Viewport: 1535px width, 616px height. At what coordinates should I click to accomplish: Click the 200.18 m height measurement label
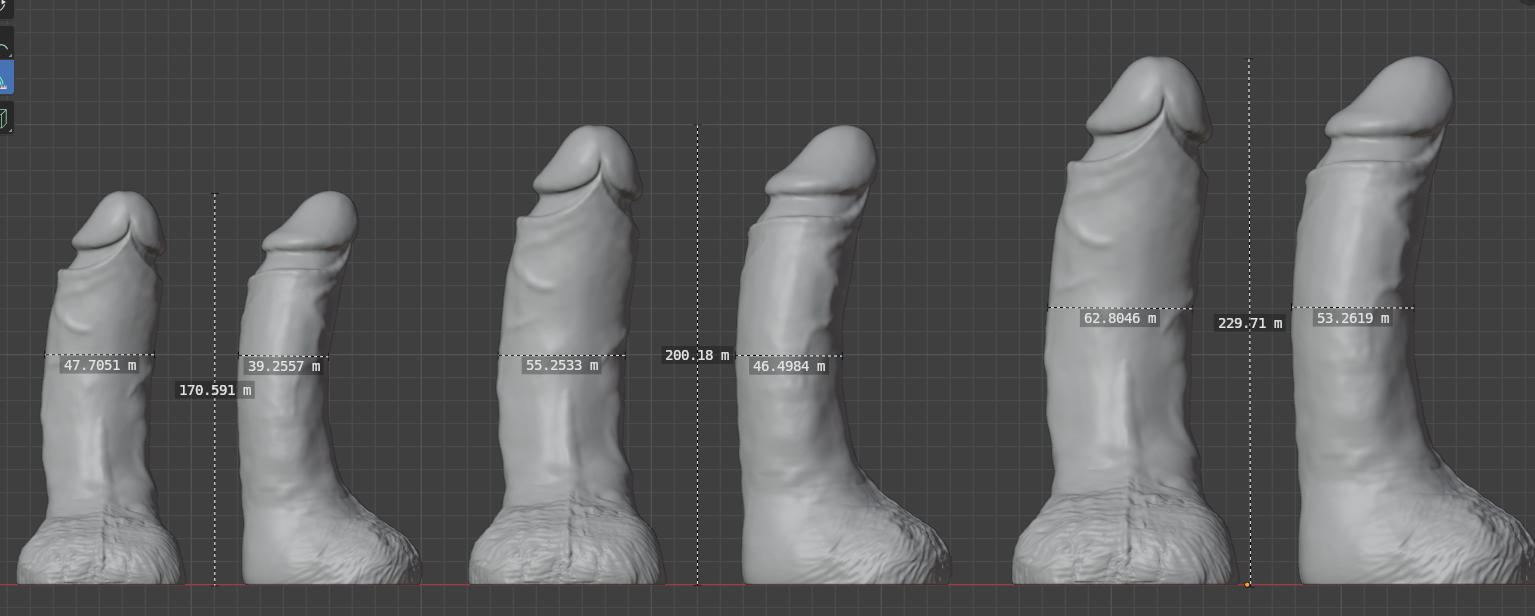pos(697,356)
